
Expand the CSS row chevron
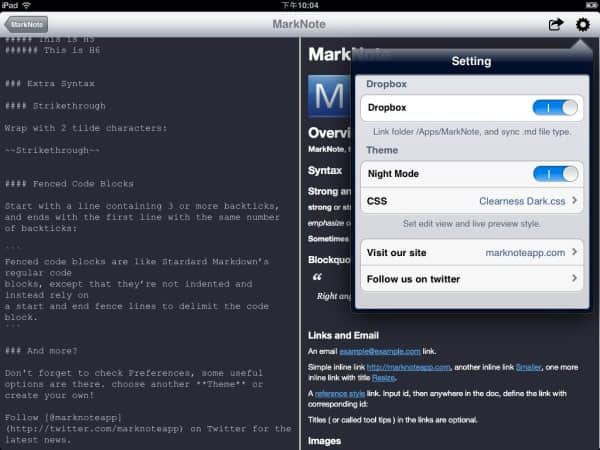(x=574, y=200)
